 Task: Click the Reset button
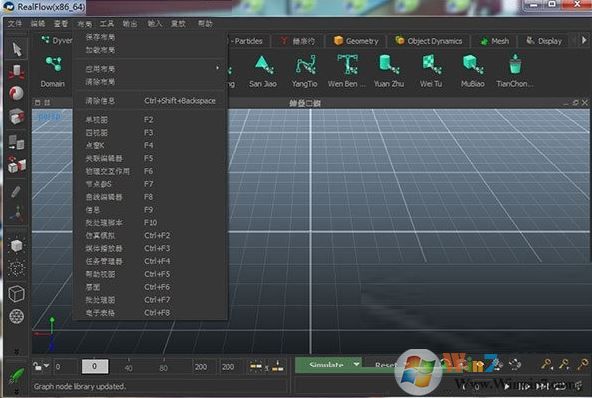click(387, 365)
